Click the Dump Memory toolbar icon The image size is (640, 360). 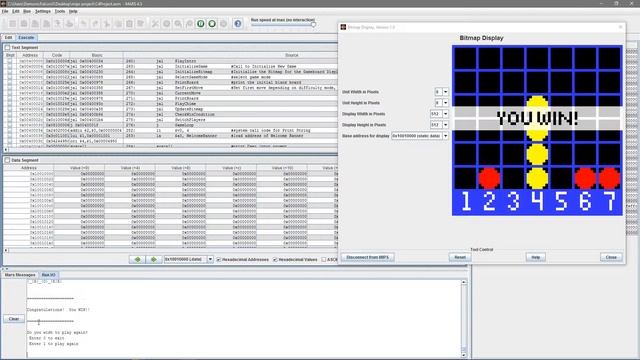click(58, 24)
